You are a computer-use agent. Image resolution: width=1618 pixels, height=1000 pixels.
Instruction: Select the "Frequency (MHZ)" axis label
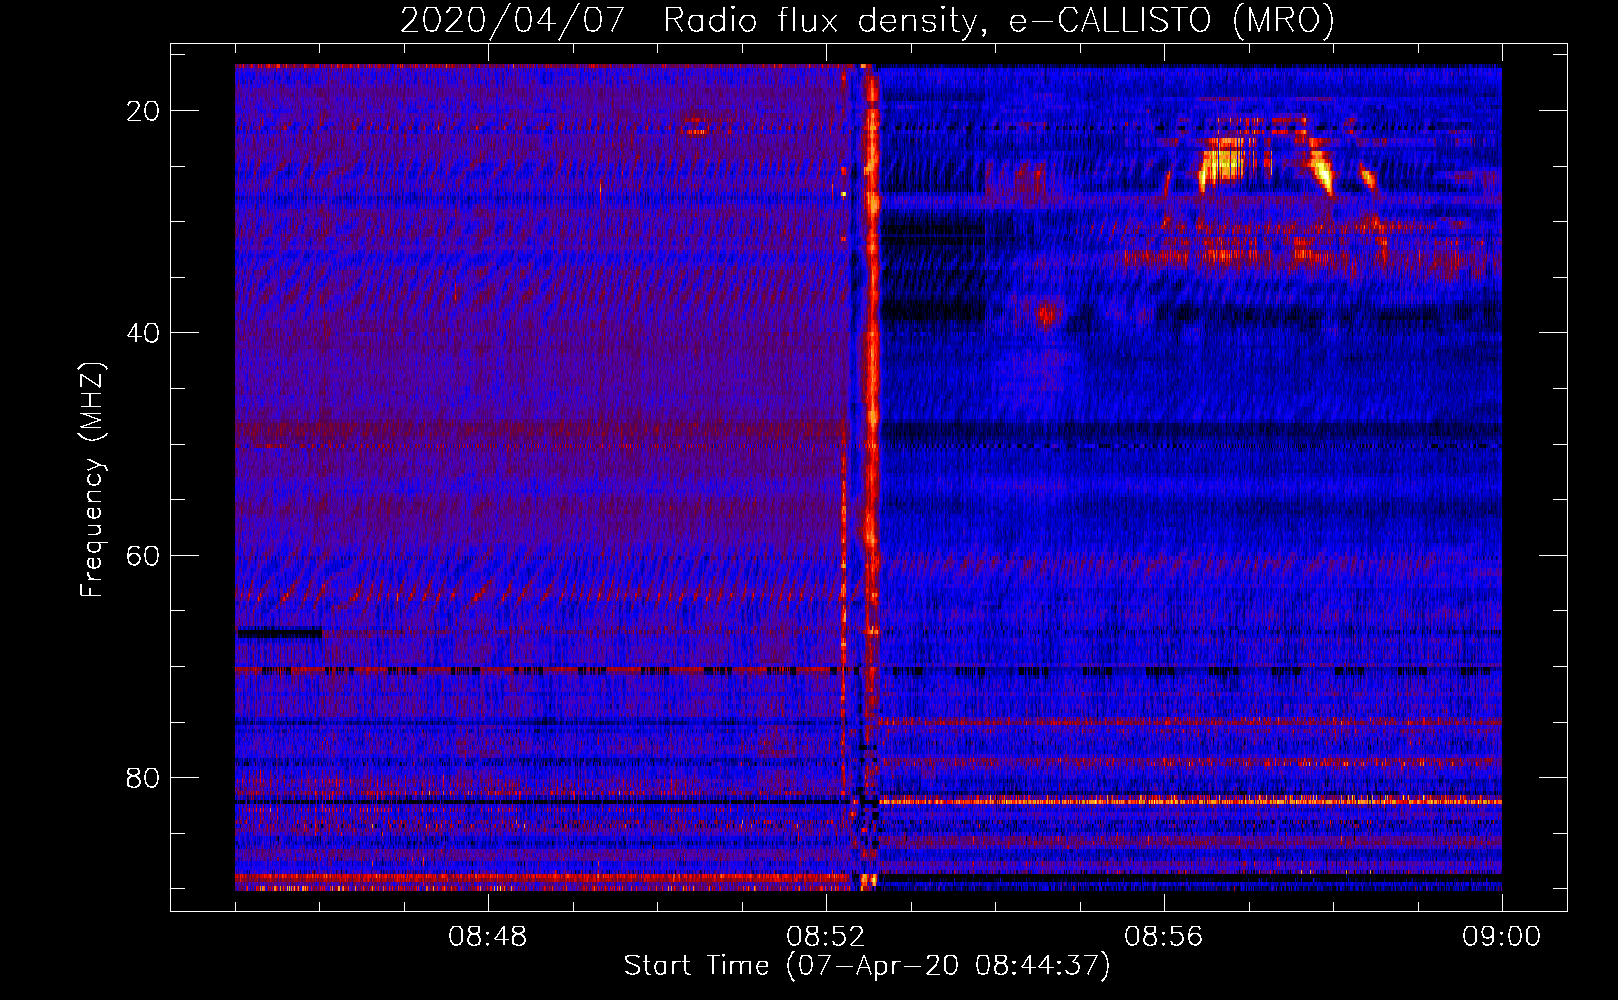[x=92, y=480]
